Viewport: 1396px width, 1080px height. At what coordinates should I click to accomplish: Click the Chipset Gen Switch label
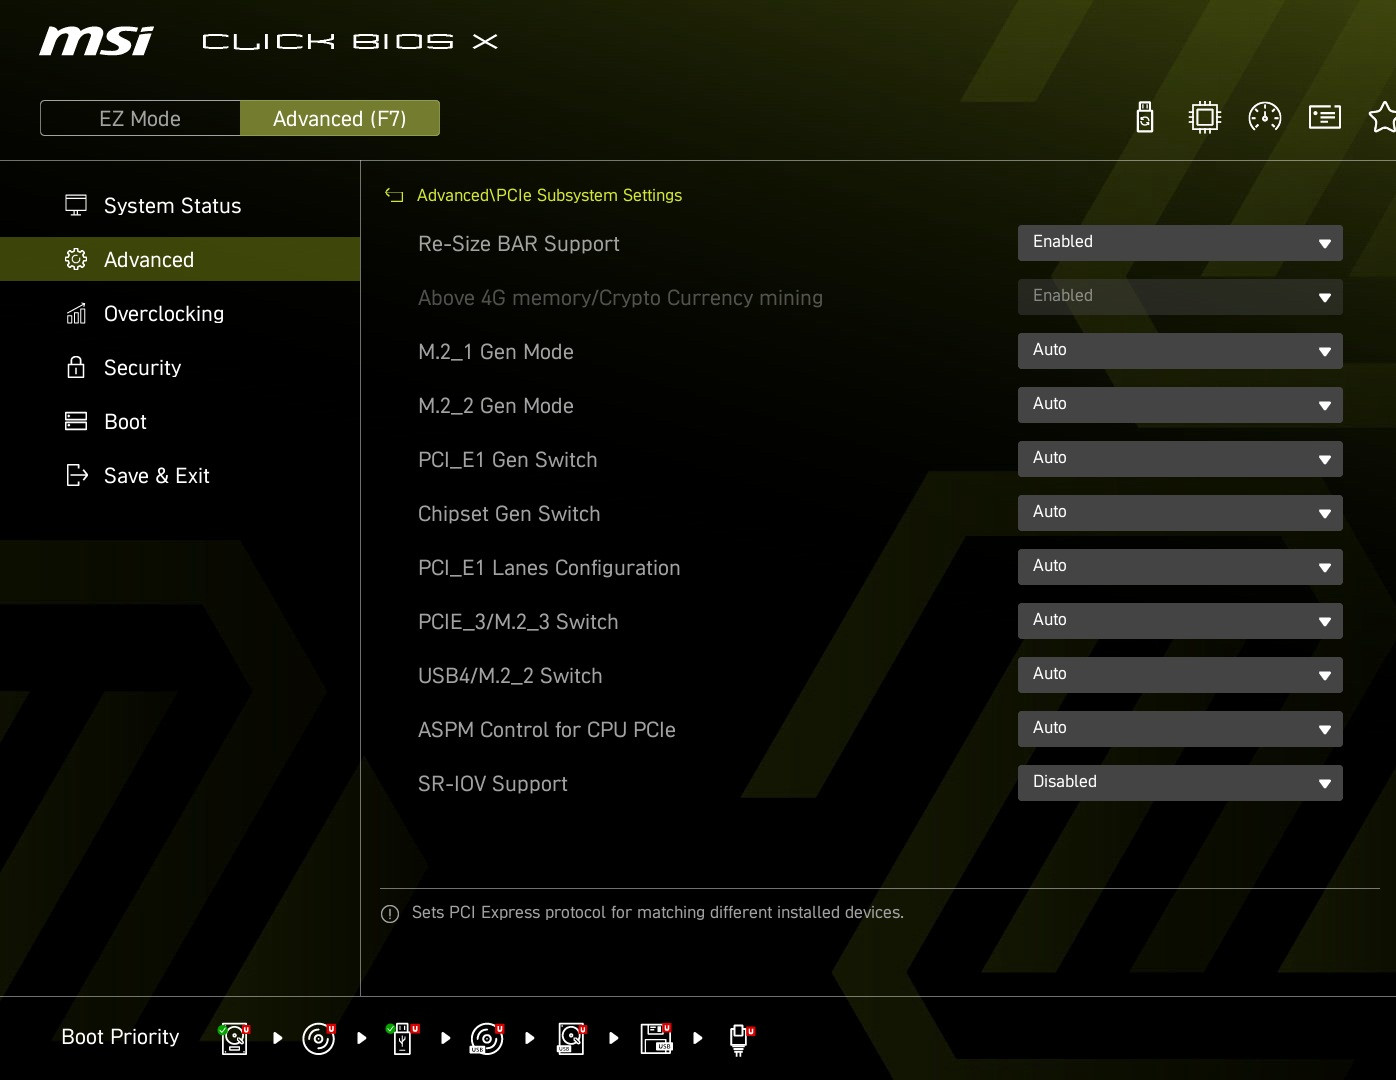[x=509, y=514]
